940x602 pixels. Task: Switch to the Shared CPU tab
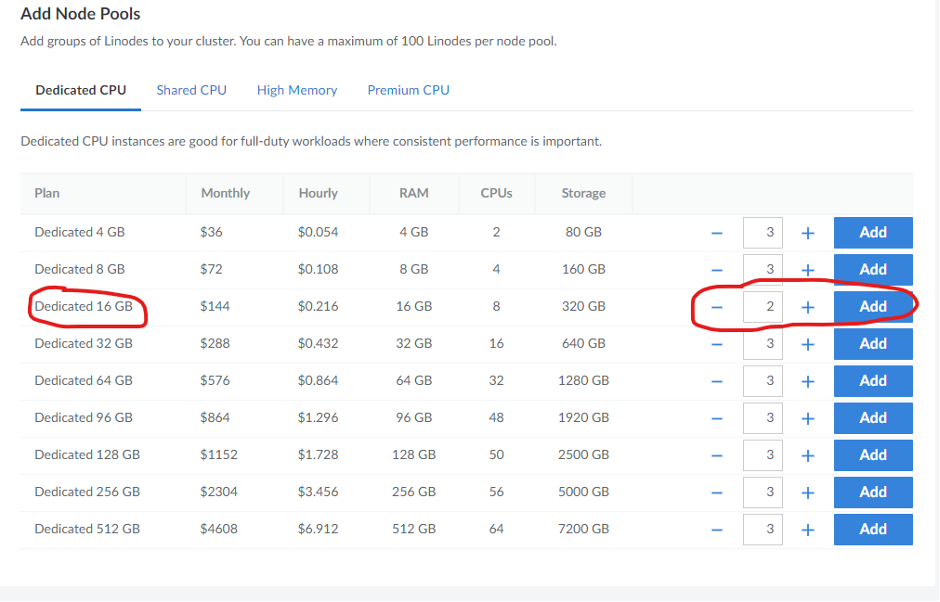point(191,90)
